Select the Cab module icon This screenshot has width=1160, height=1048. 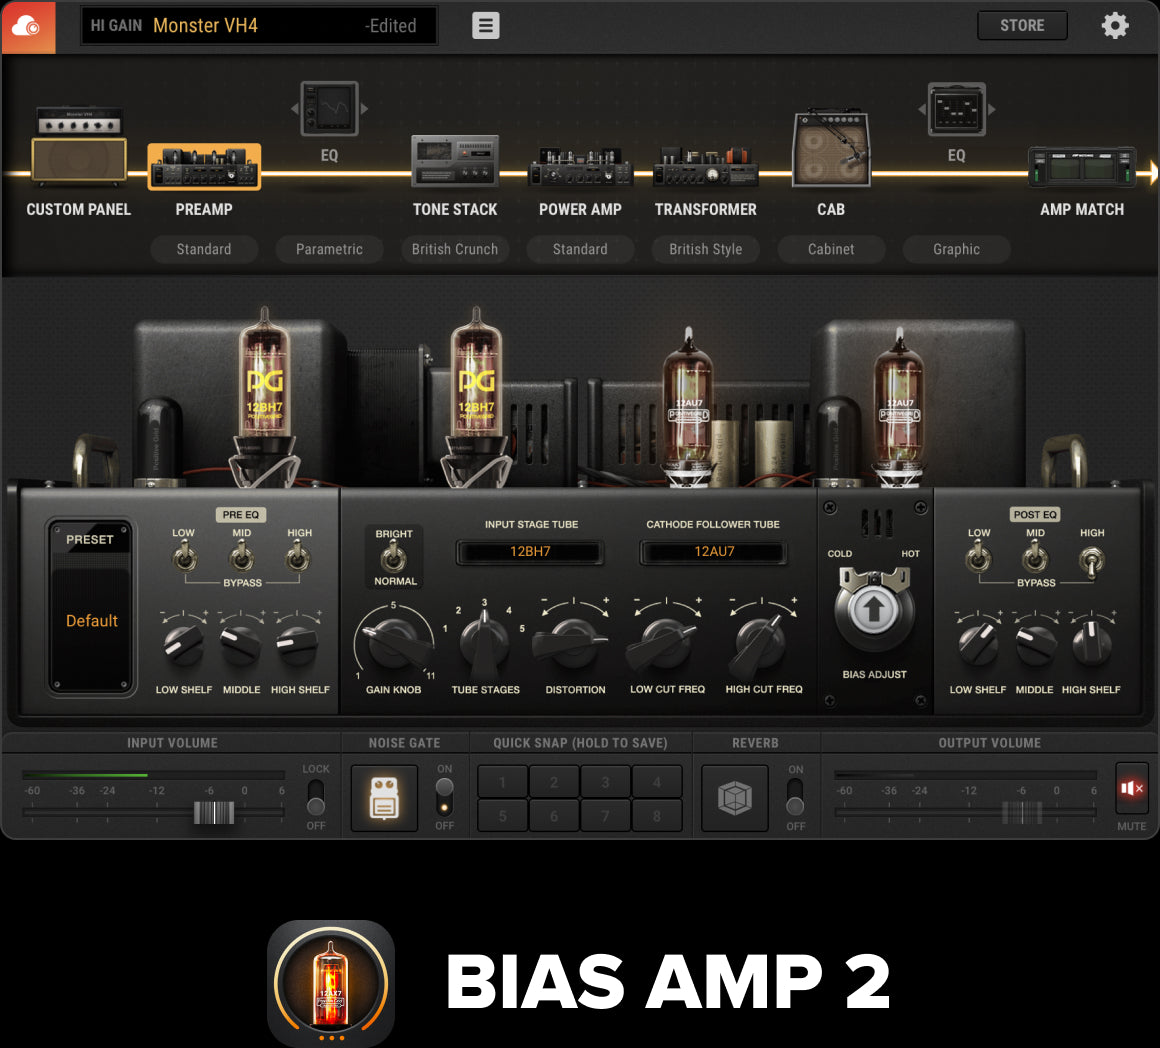coord(831,150)
